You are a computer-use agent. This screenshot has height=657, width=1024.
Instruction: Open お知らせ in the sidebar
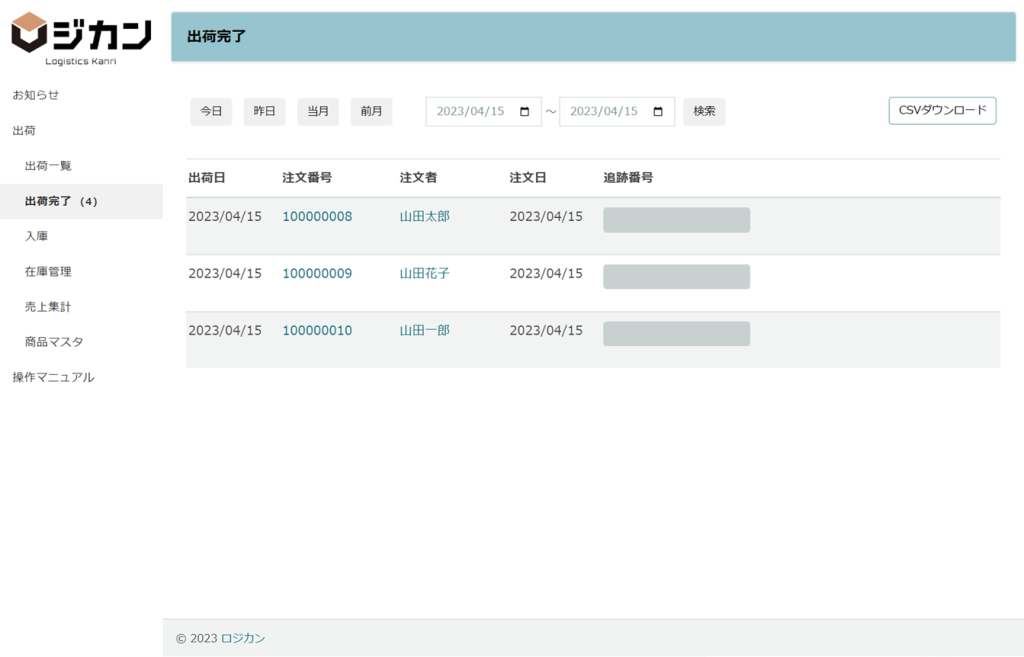coord(36,95)
